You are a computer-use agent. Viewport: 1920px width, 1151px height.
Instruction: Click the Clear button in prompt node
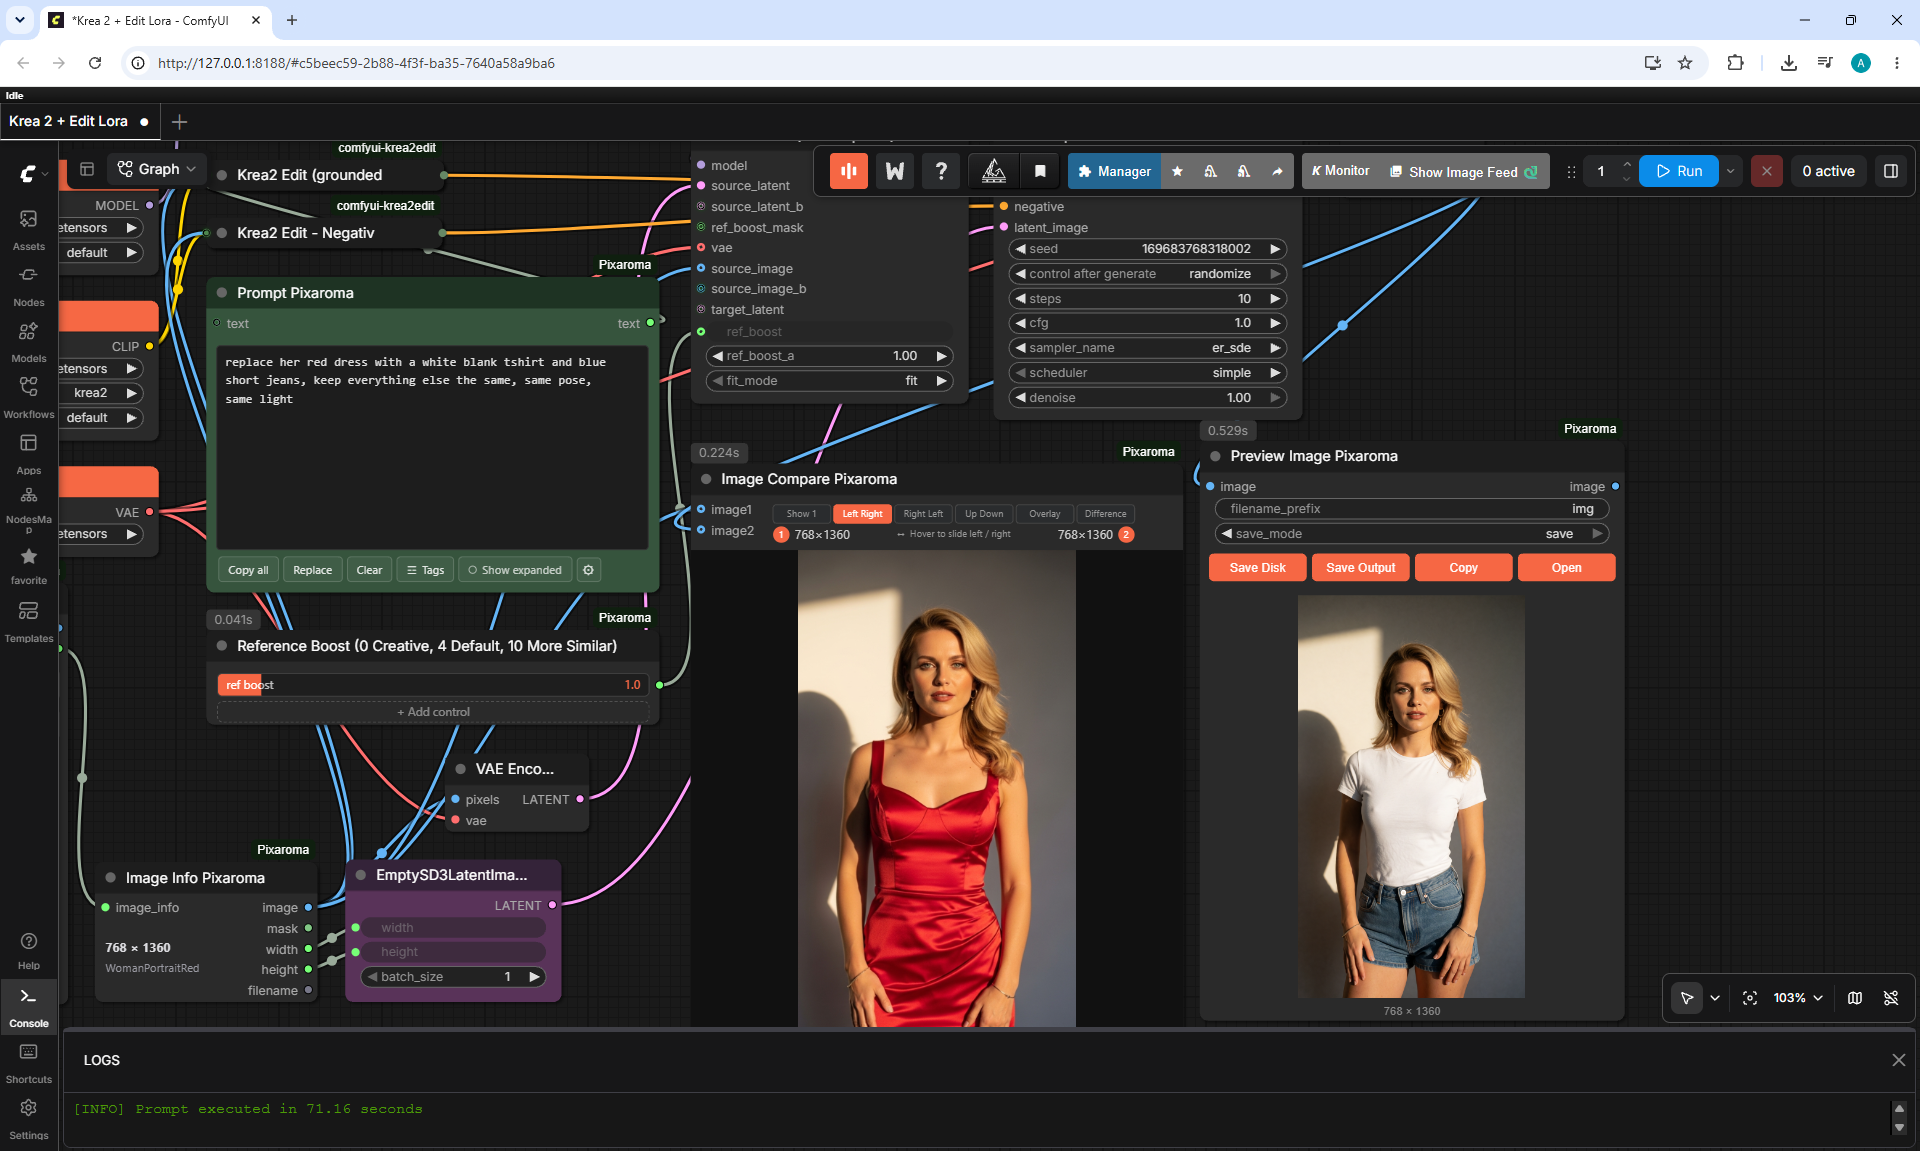[369, 570]
